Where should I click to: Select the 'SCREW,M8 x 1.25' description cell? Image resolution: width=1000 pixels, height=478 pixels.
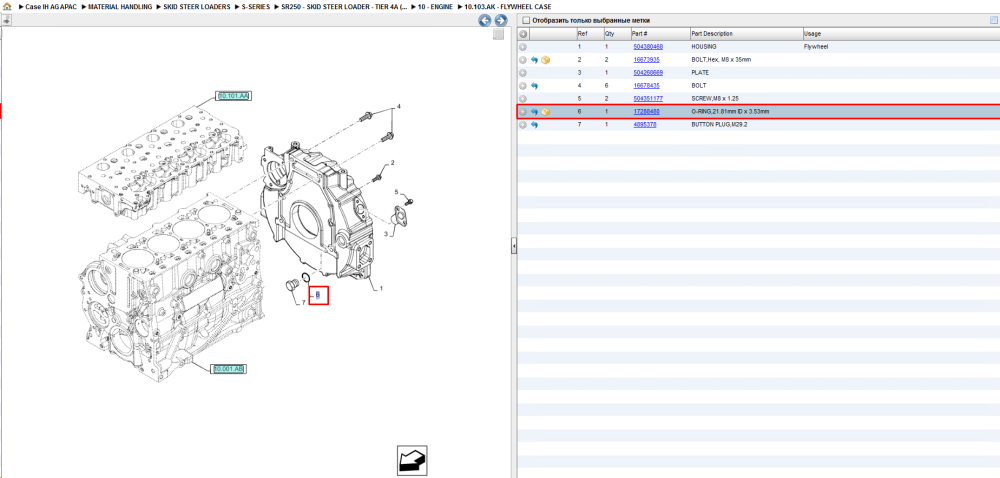716,99
